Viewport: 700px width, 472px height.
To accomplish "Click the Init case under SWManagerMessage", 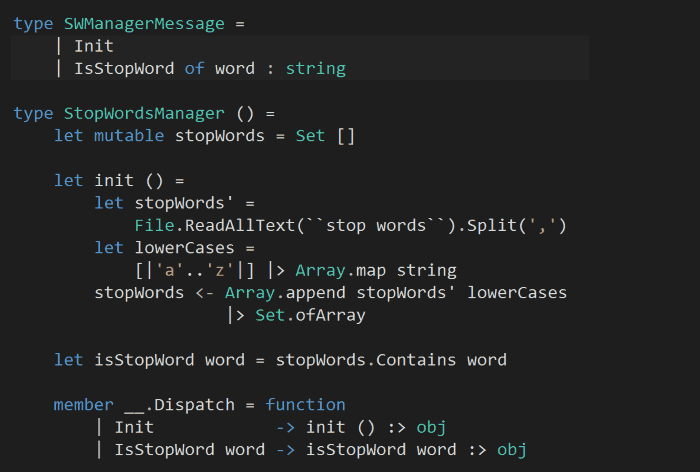I will (94, 46).
